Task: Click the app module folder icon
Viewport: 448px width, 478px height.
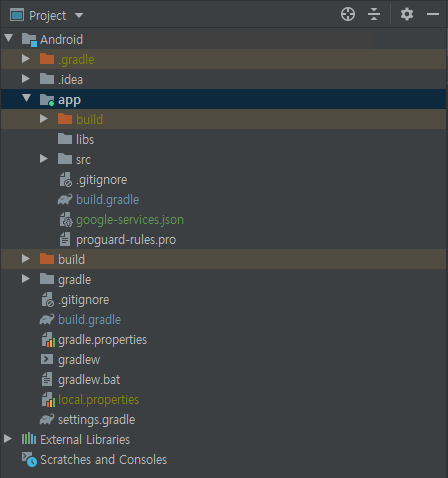Action: tap(47, 100)
